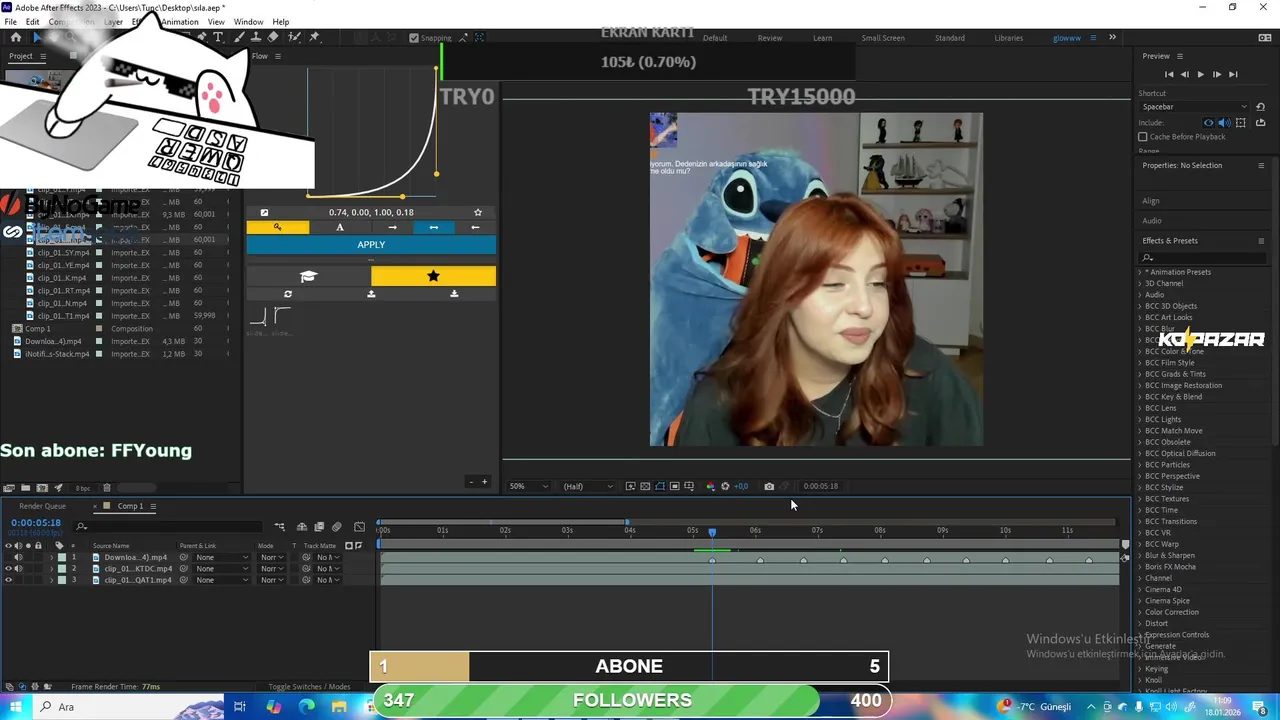Screen dimensions: 1280x720
Task: Switch to the Small Screen workspace
Action: pyautogui.click(x=883, y=38)
